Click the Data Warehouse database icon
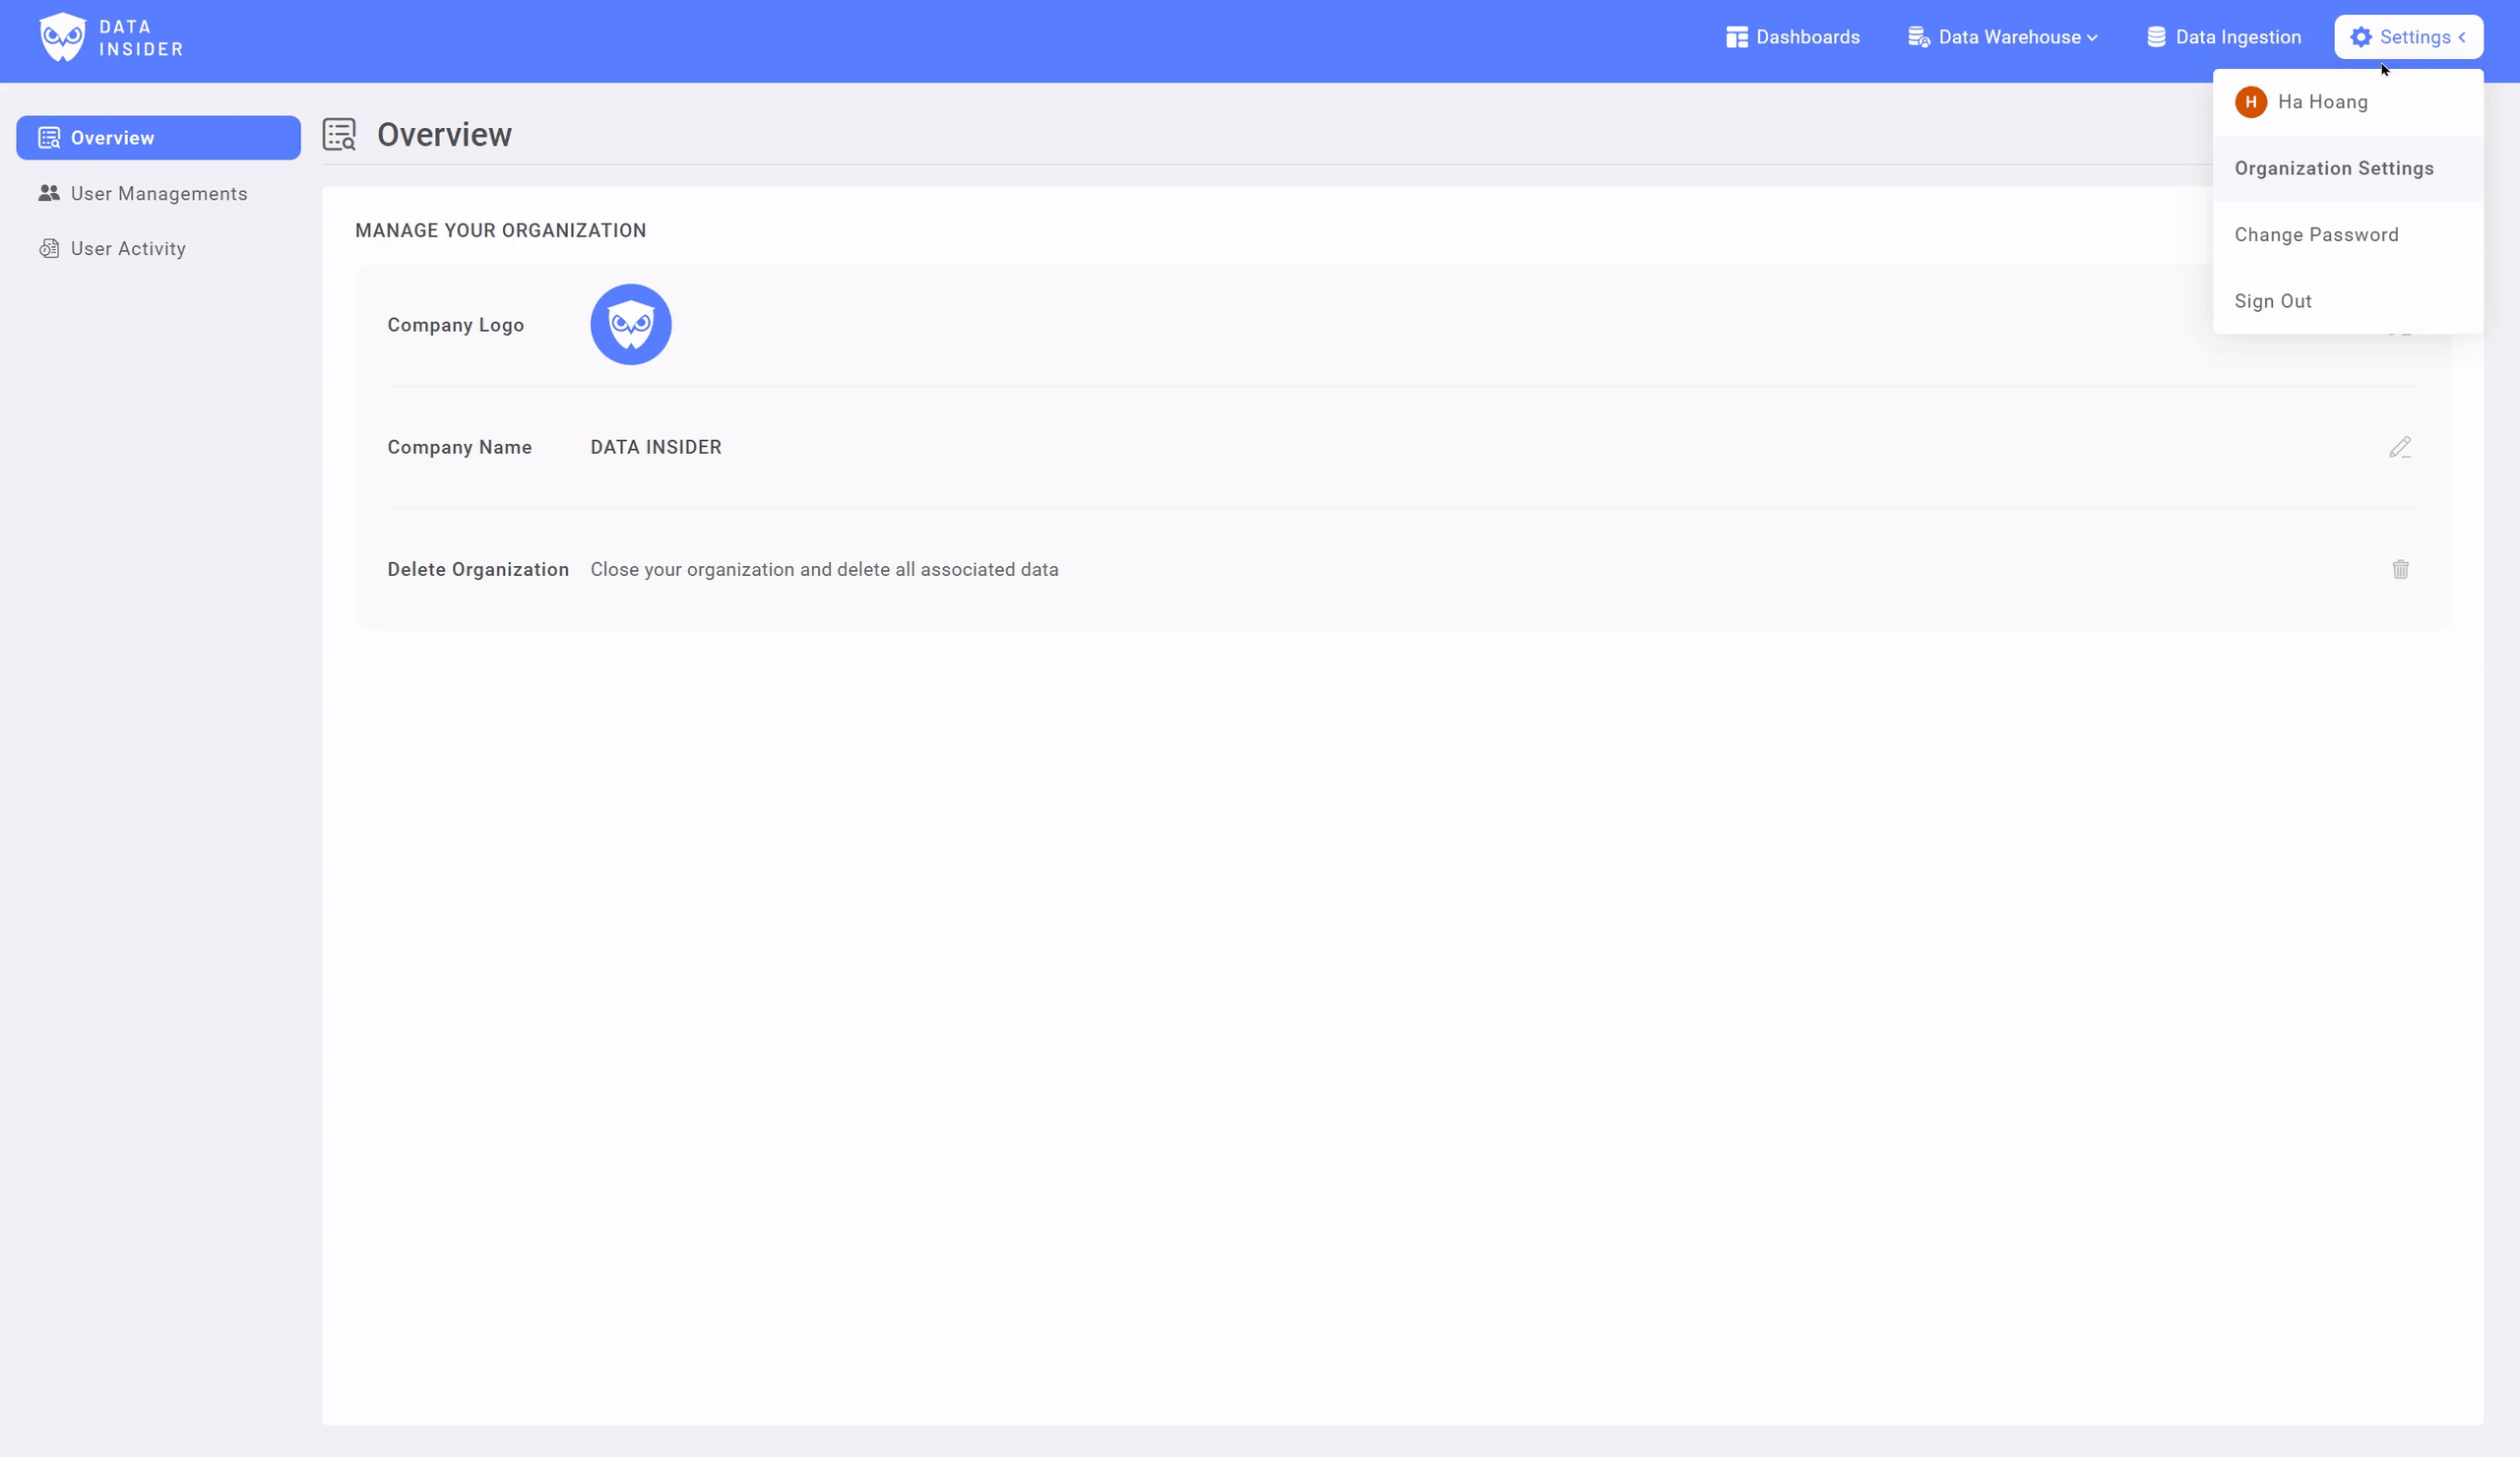This screenshot has width=2520, height=1457. click(1918, 37)
